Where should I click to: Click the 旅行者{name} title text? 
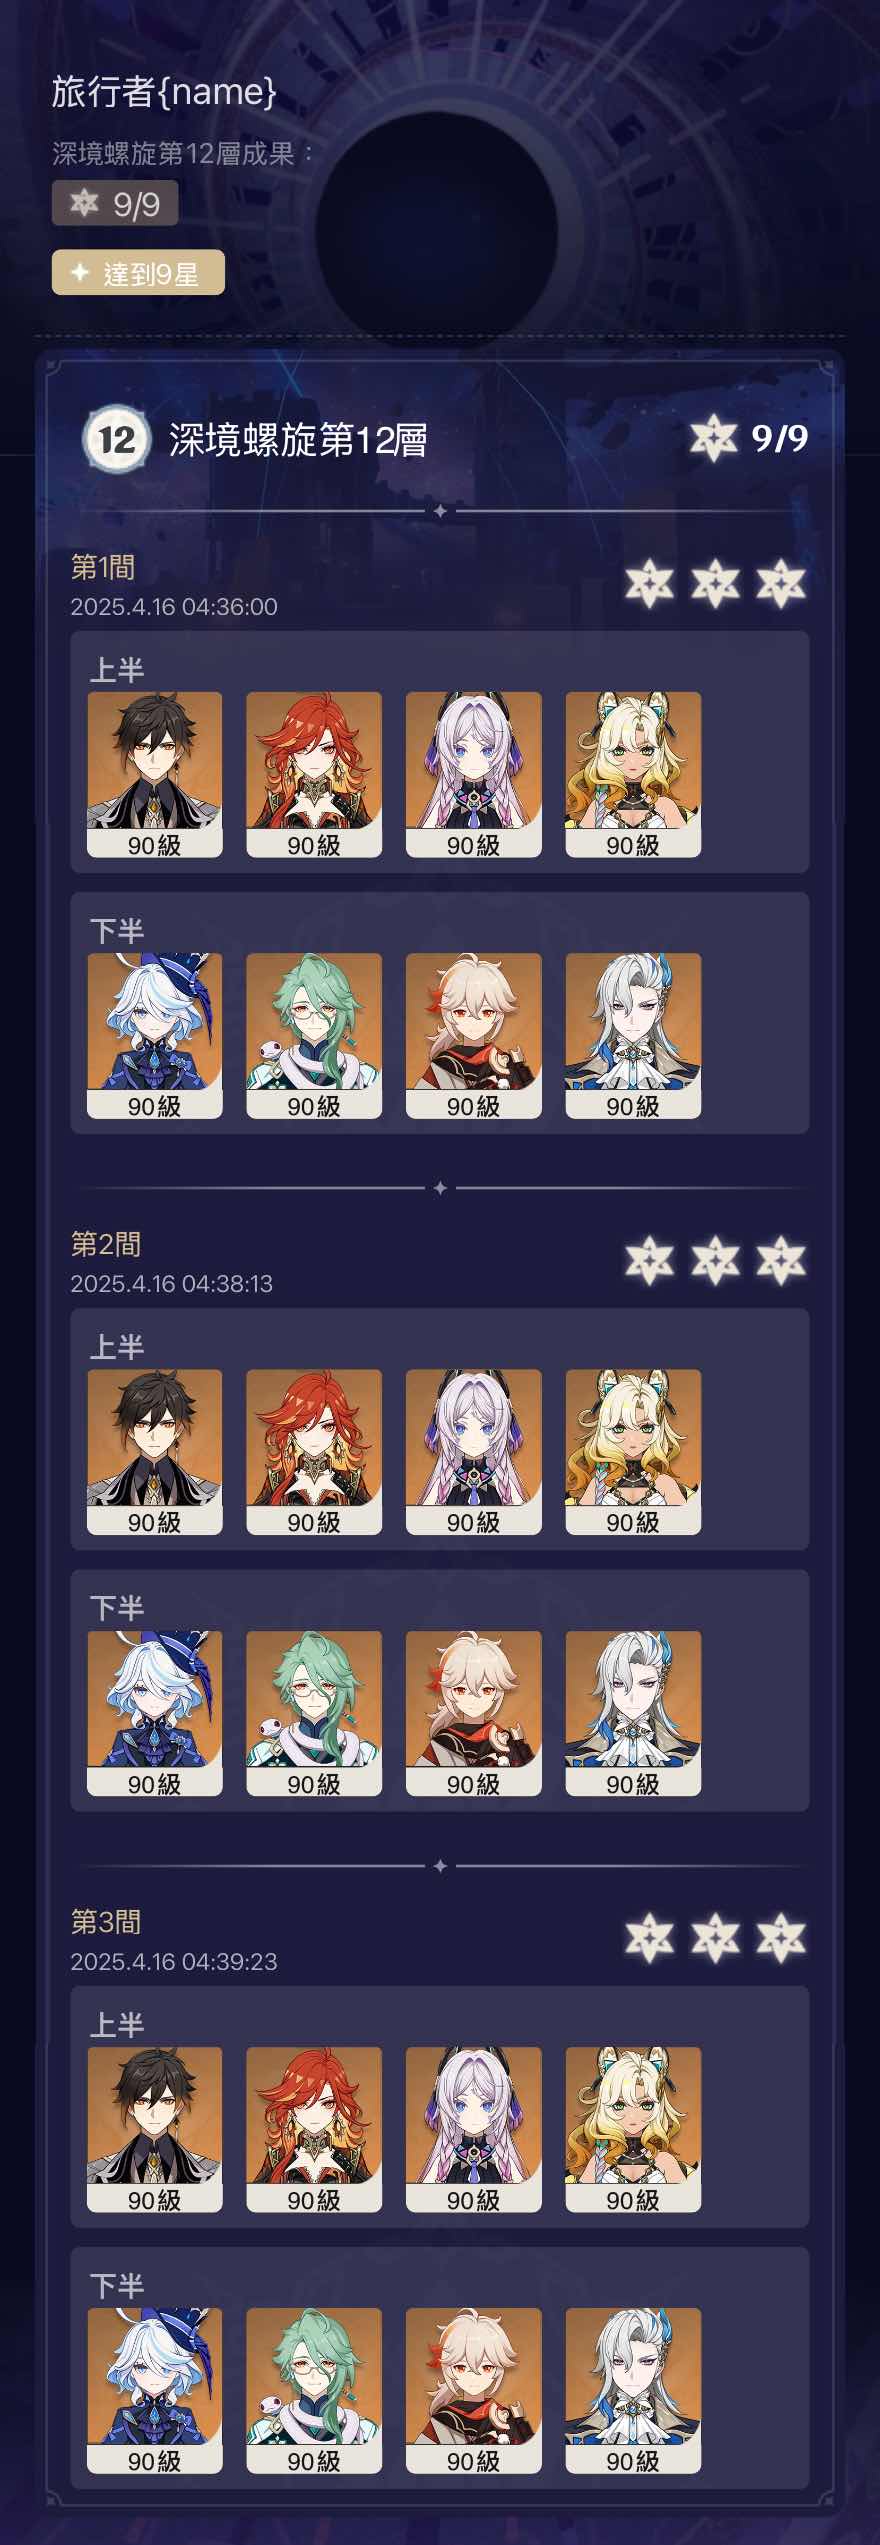[x=164, y=92]
